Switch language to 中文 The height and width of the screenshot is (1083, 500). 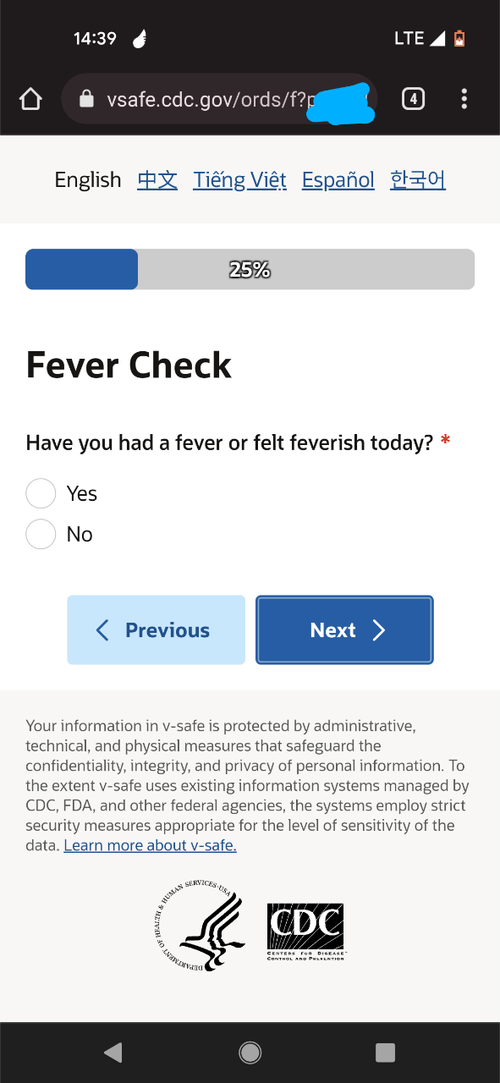[x=157, y=180]
